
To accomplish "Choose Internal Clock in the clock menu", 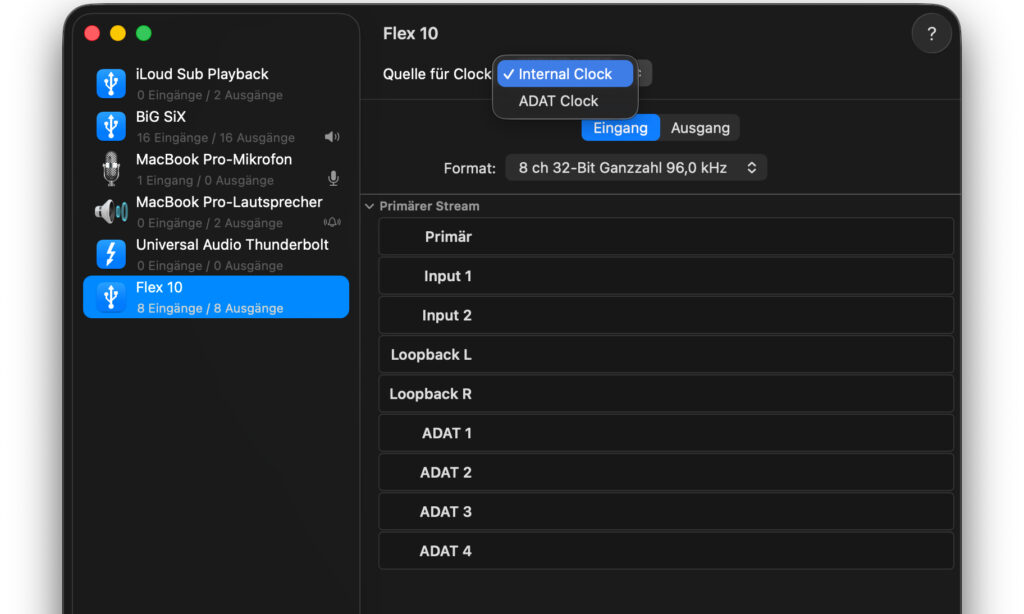I will [565, 74].
